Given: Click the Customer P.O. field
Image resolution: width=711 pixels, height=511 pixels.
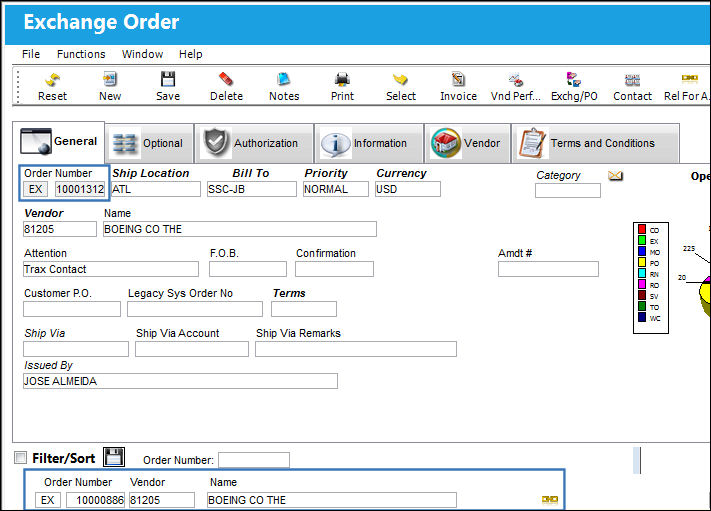Looking at the screenshot, I should pos(72,309).
